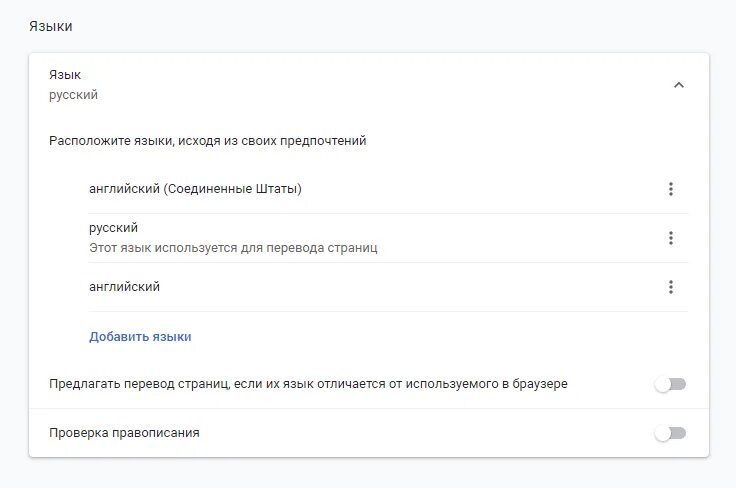
Task: Click the Язык title label
Action: point(65,75)
